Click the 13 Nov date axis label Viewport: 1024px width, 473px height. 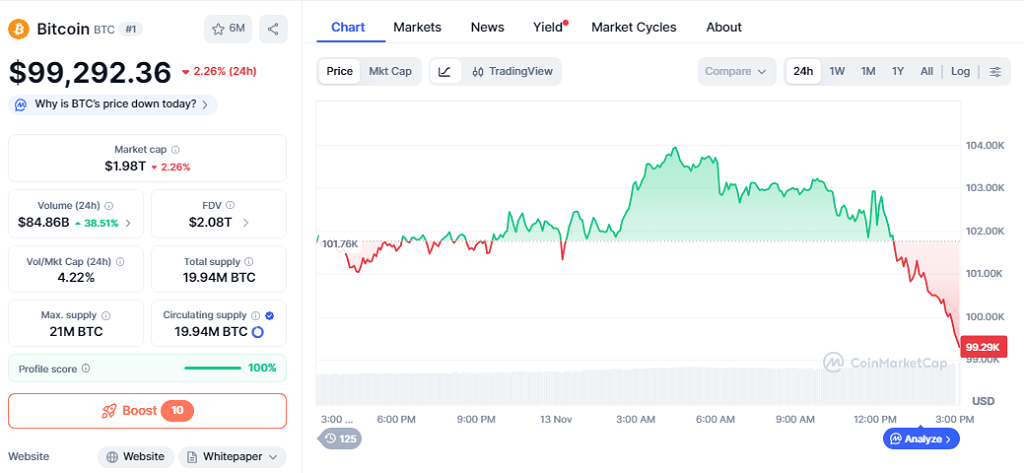pyautogui.click(x=556, y=419)
